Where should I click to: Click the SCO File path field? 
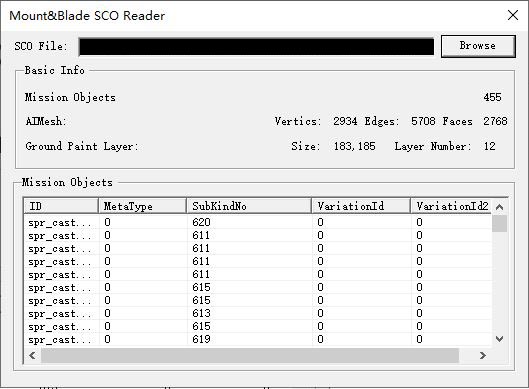pos(256,47)
